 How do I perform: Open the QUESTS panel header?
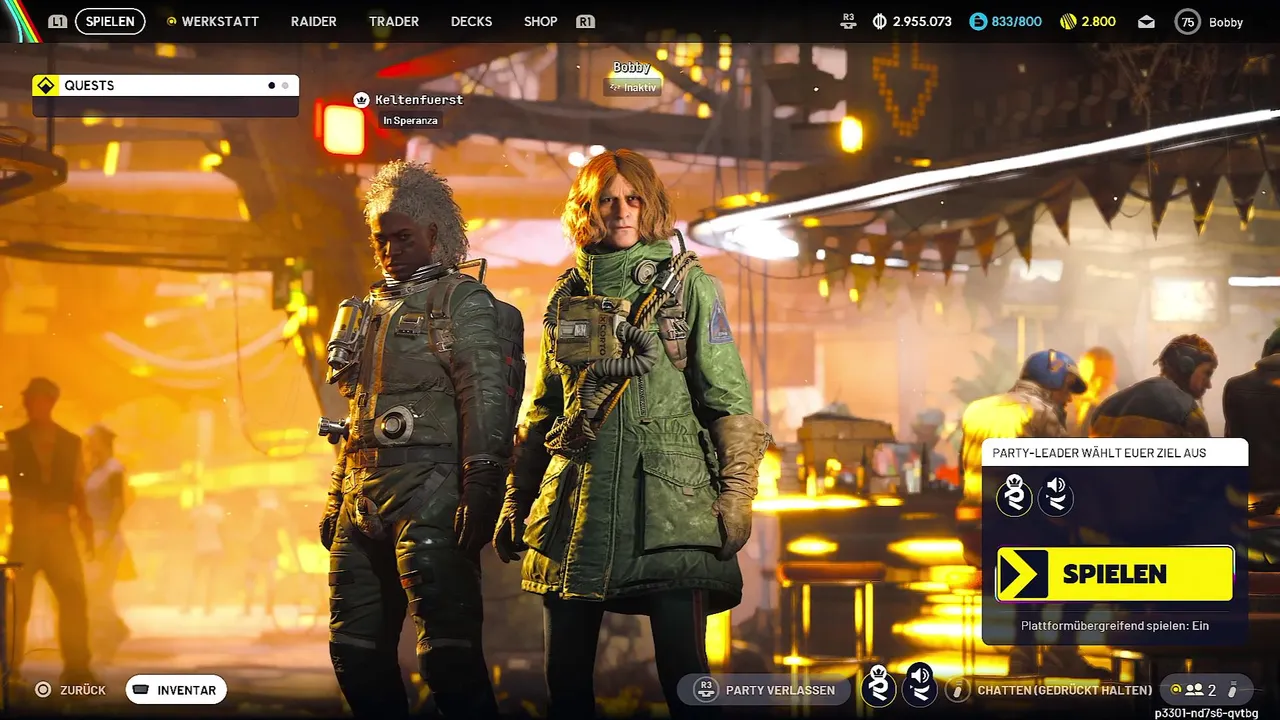[166, 85]
